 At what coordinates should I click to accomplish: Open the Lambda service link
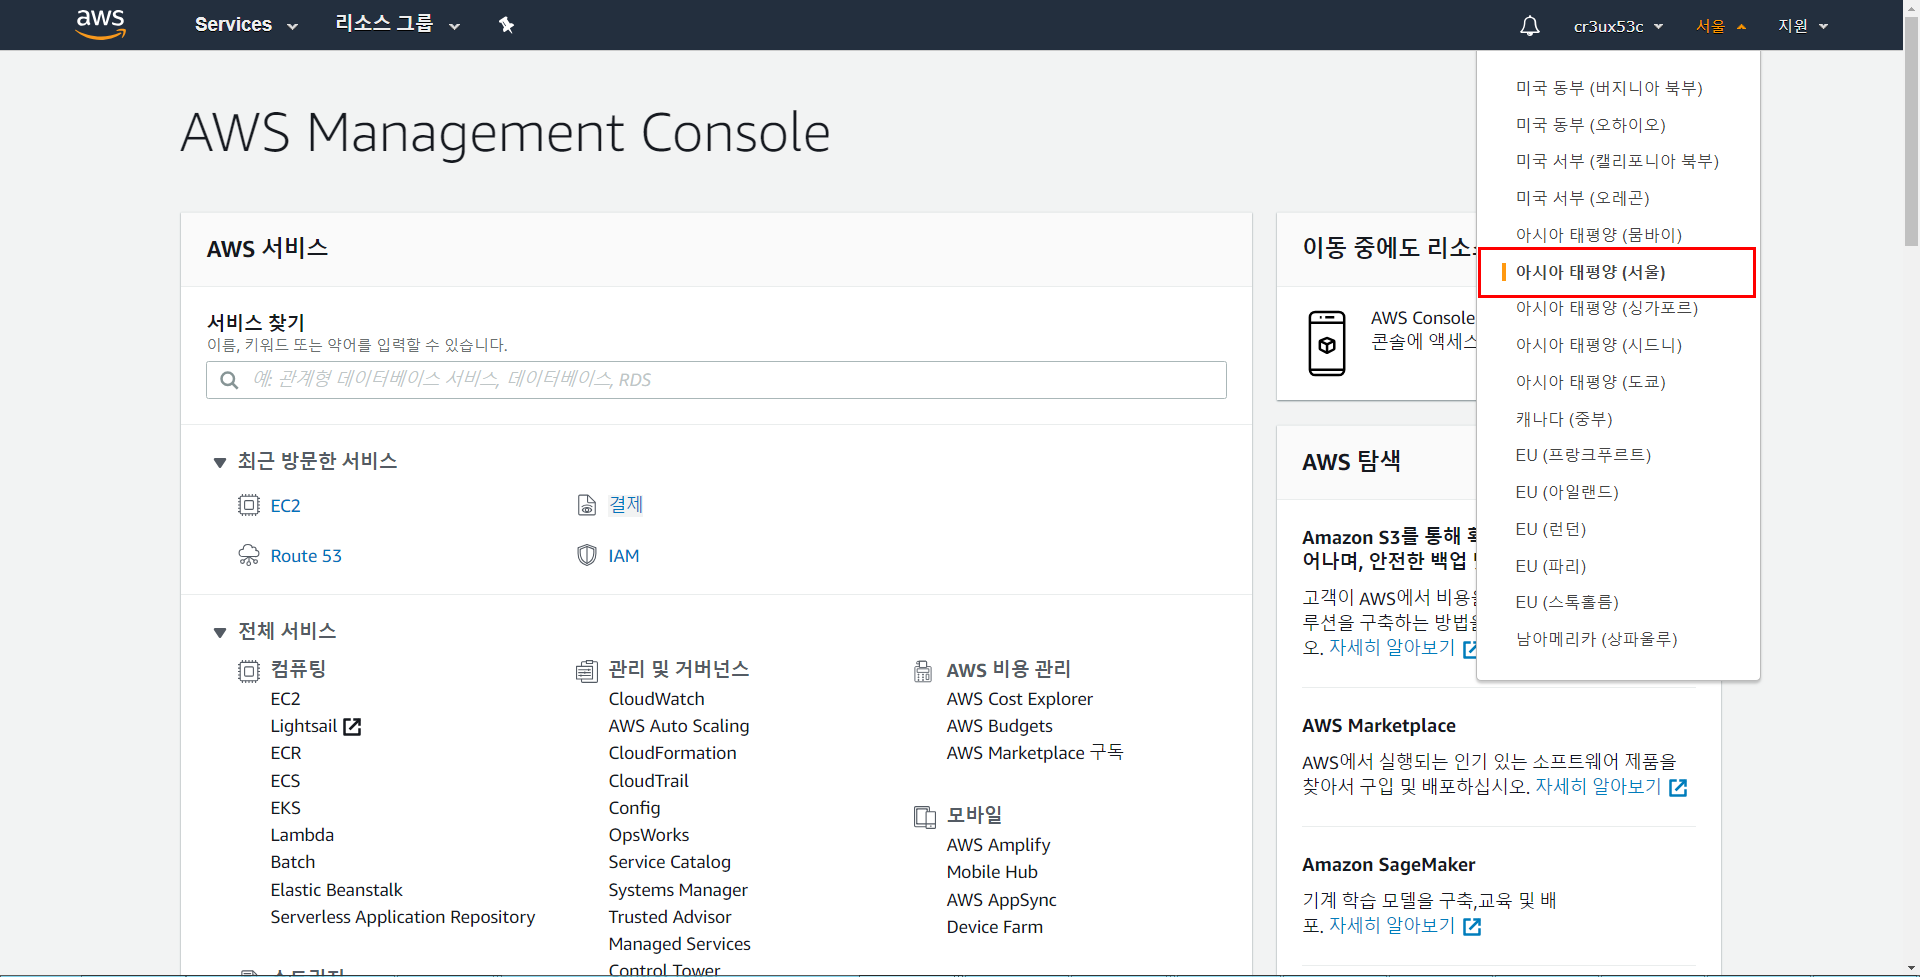(x=302, y=835)
